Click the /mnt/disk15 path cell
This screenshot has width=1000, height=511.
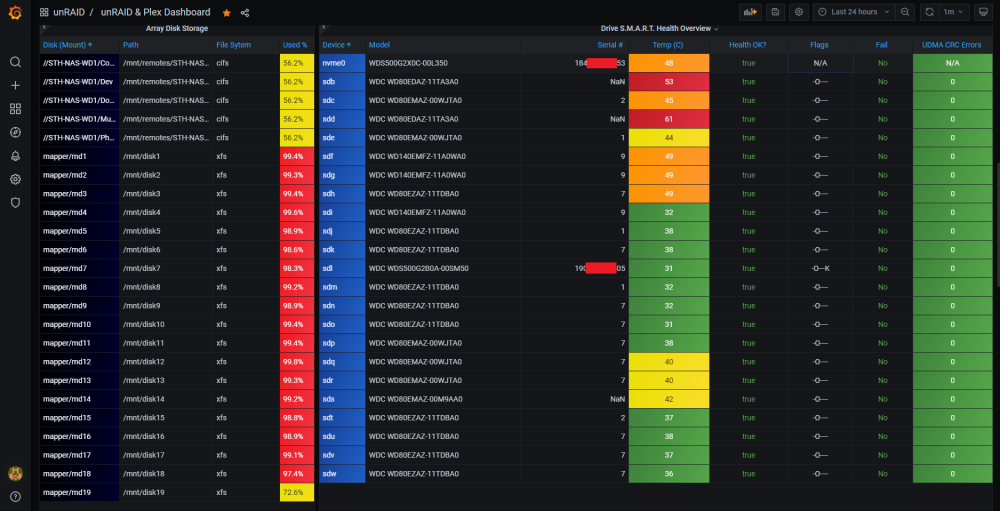pyautogui.click(x=166, y=418)
